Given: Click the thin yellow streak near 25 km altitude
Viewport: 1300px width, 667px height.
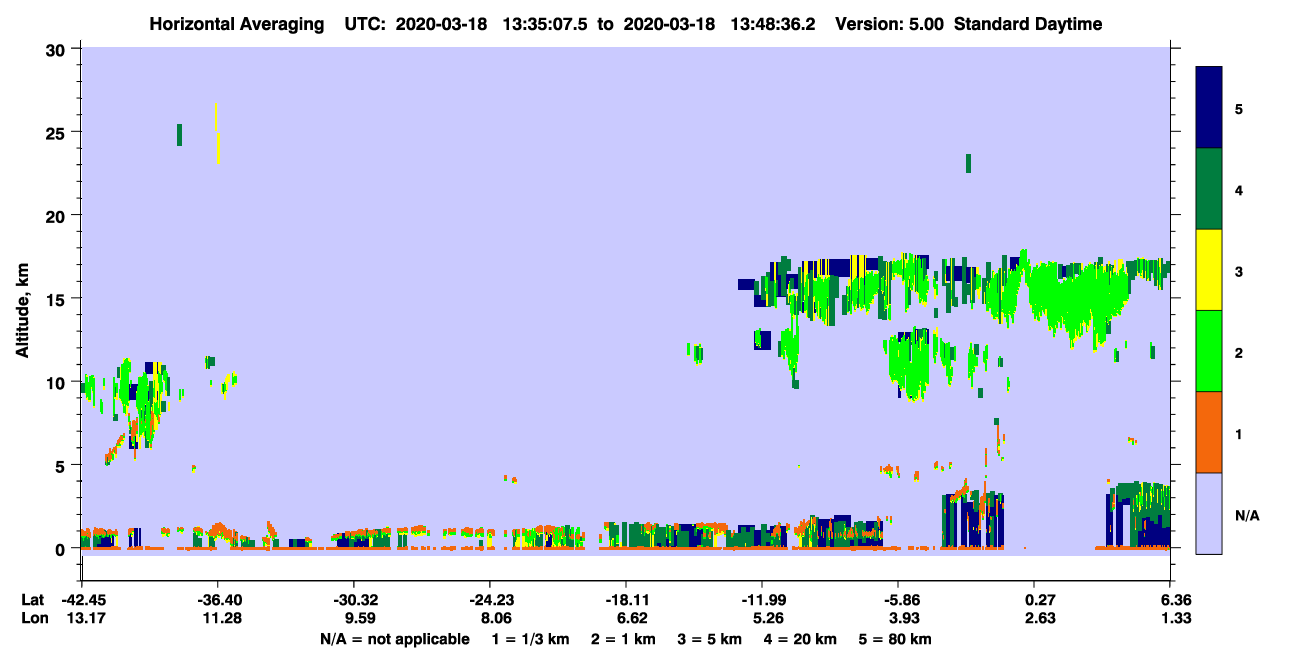Looking at the screenshot, I should click(217, 133).
